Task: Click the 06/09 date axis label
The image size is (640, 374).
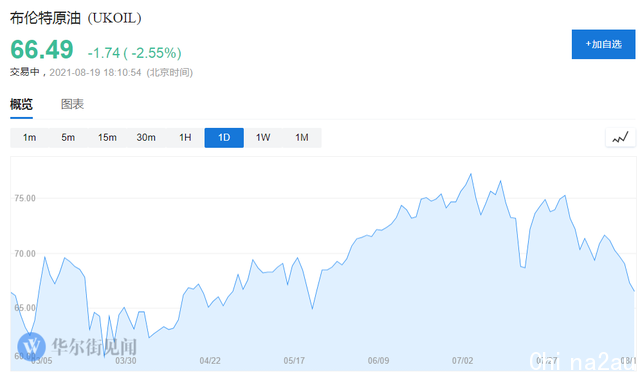Action: (x=378, y=361)
